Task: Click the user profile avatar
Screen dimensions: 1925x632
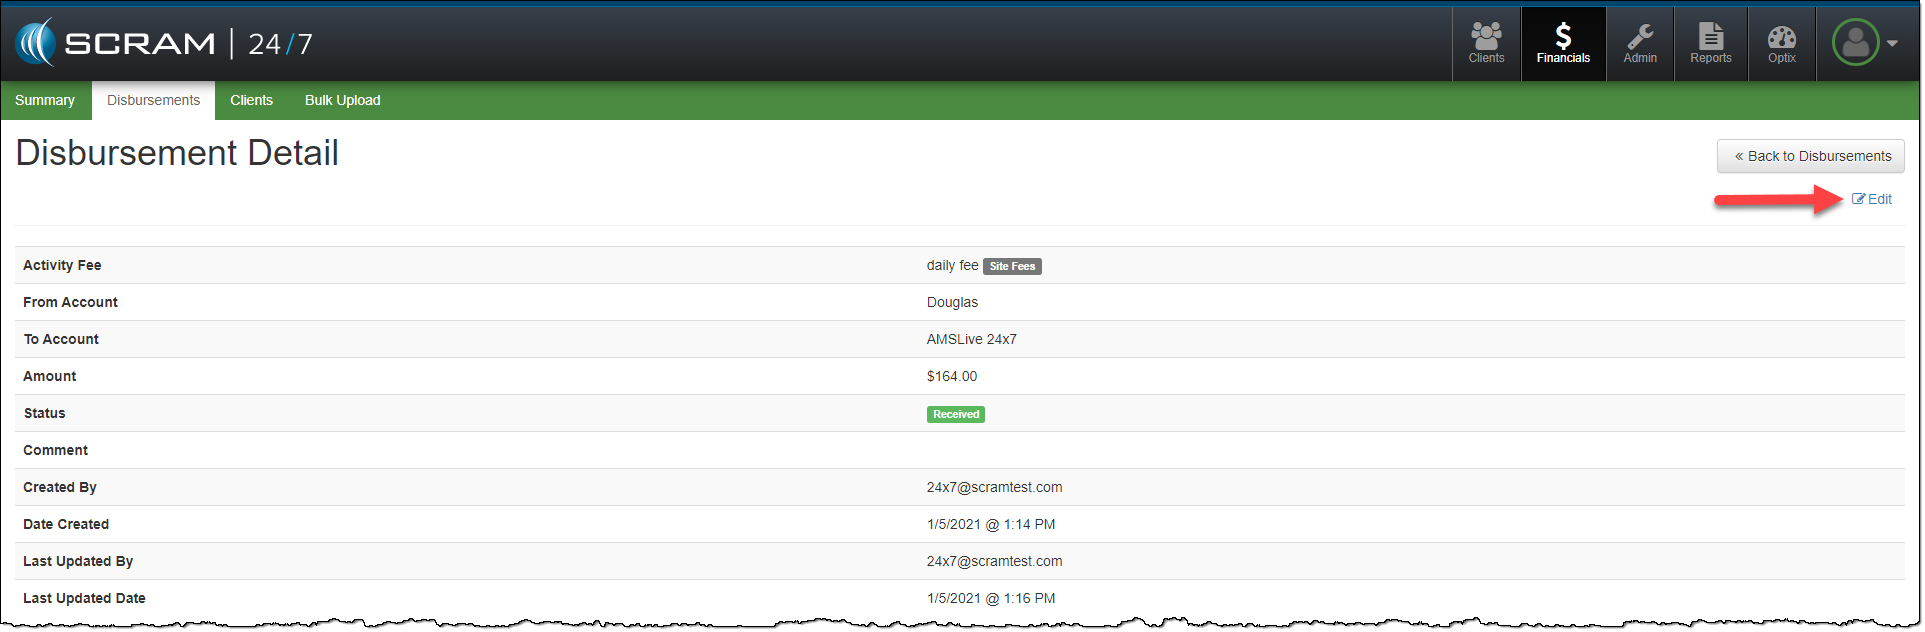Action: pyautogui.click(x=1855, y=43)
